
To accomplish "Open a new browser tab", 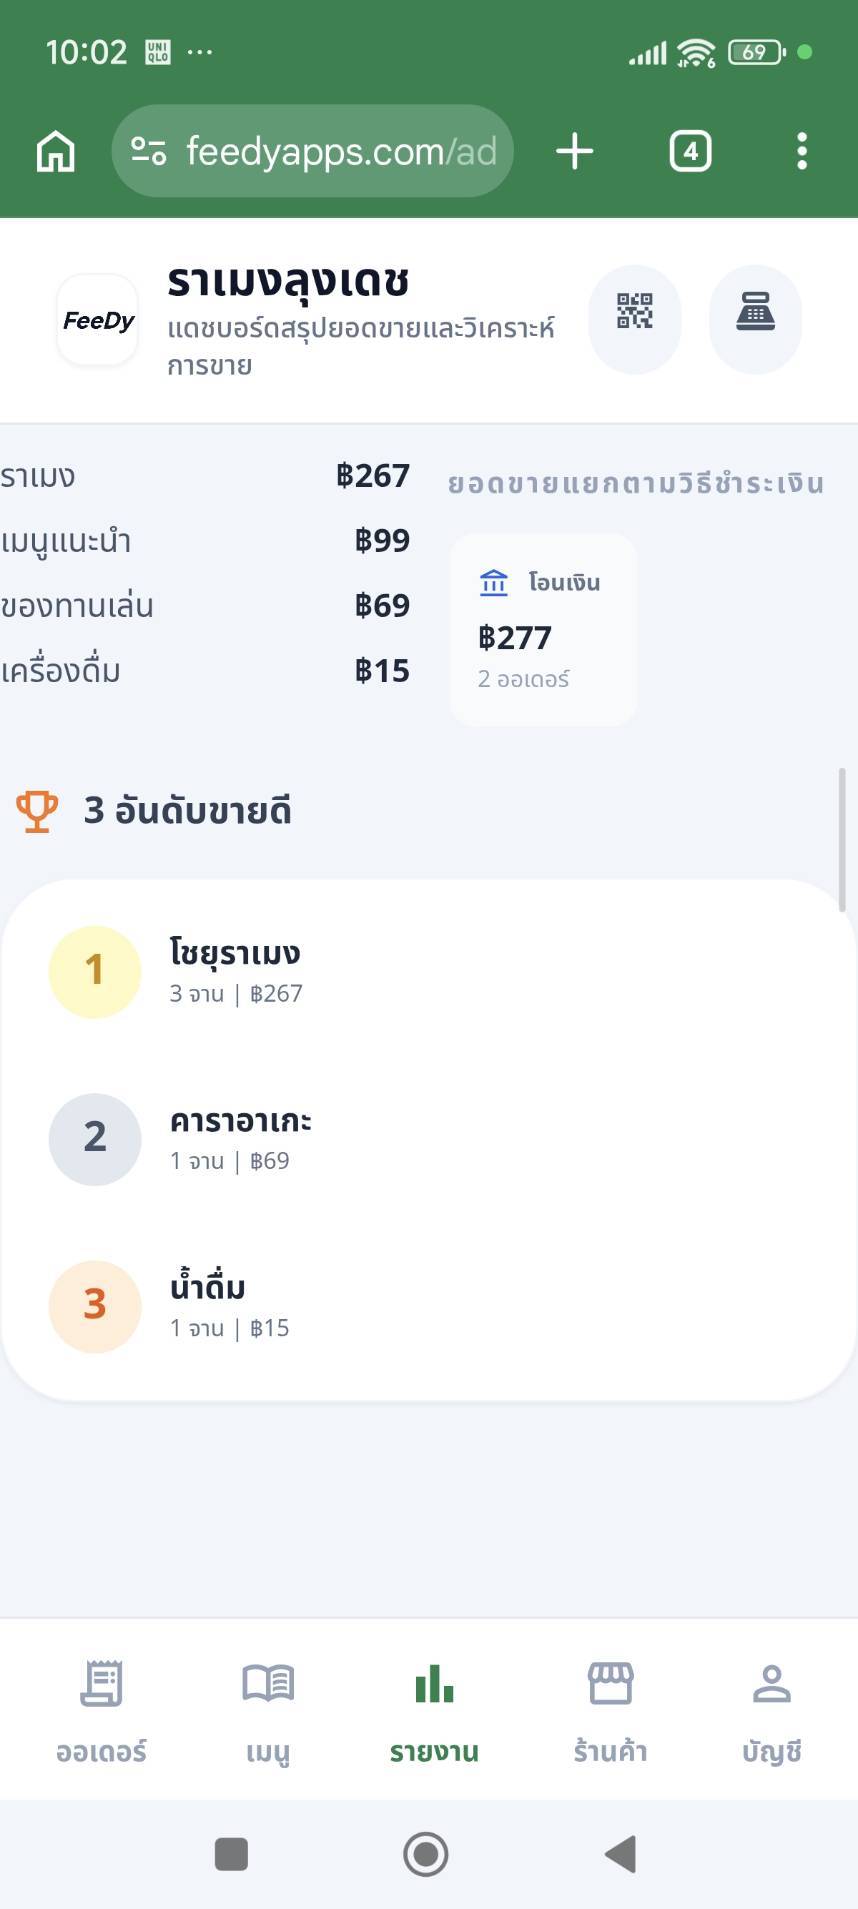I will (575, 152).
